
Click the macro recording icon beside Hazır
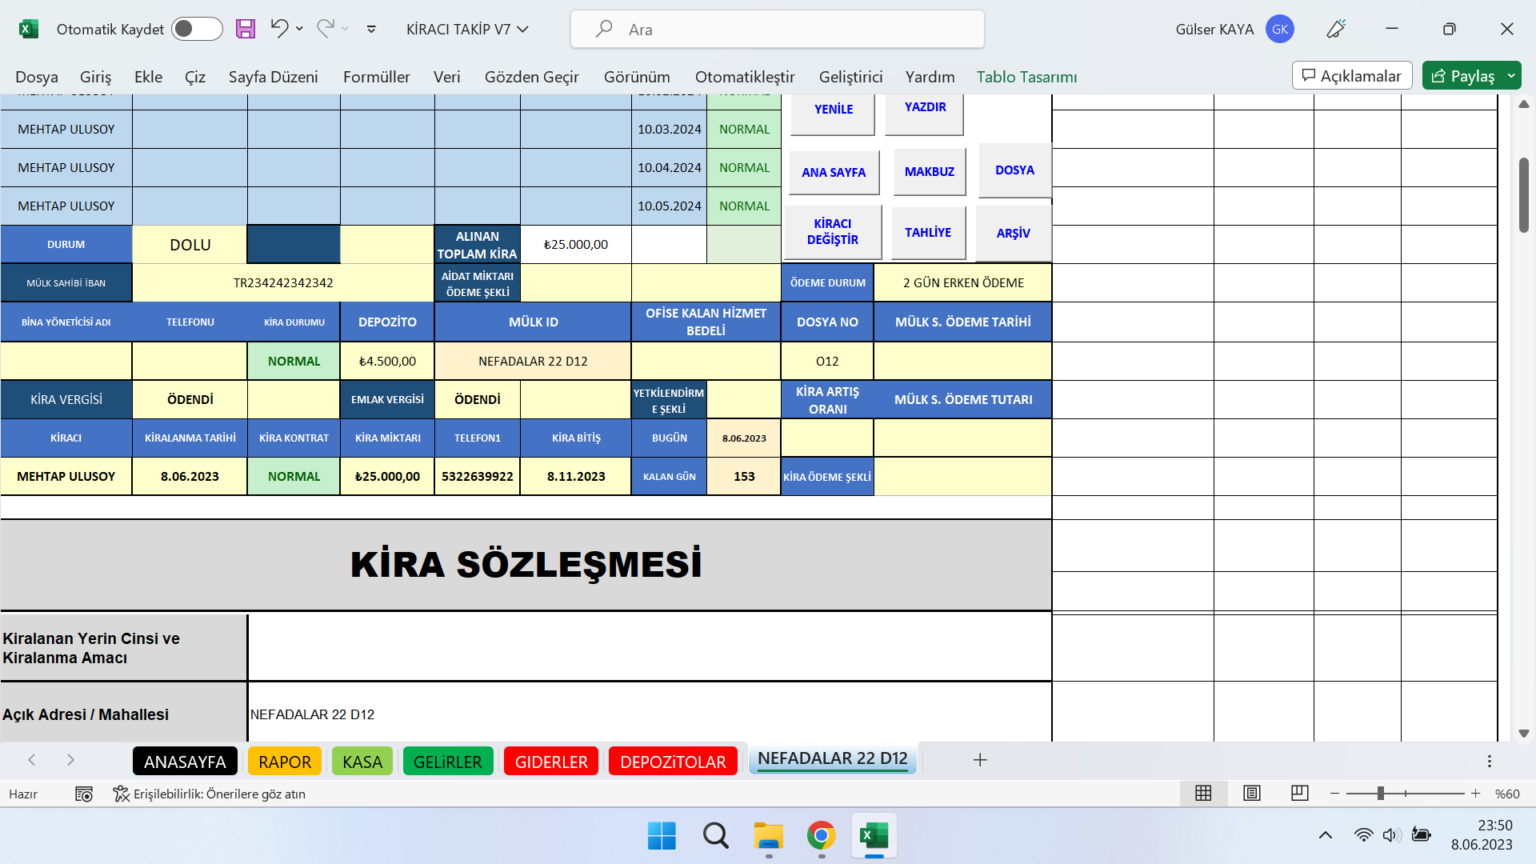coord(84,793)
